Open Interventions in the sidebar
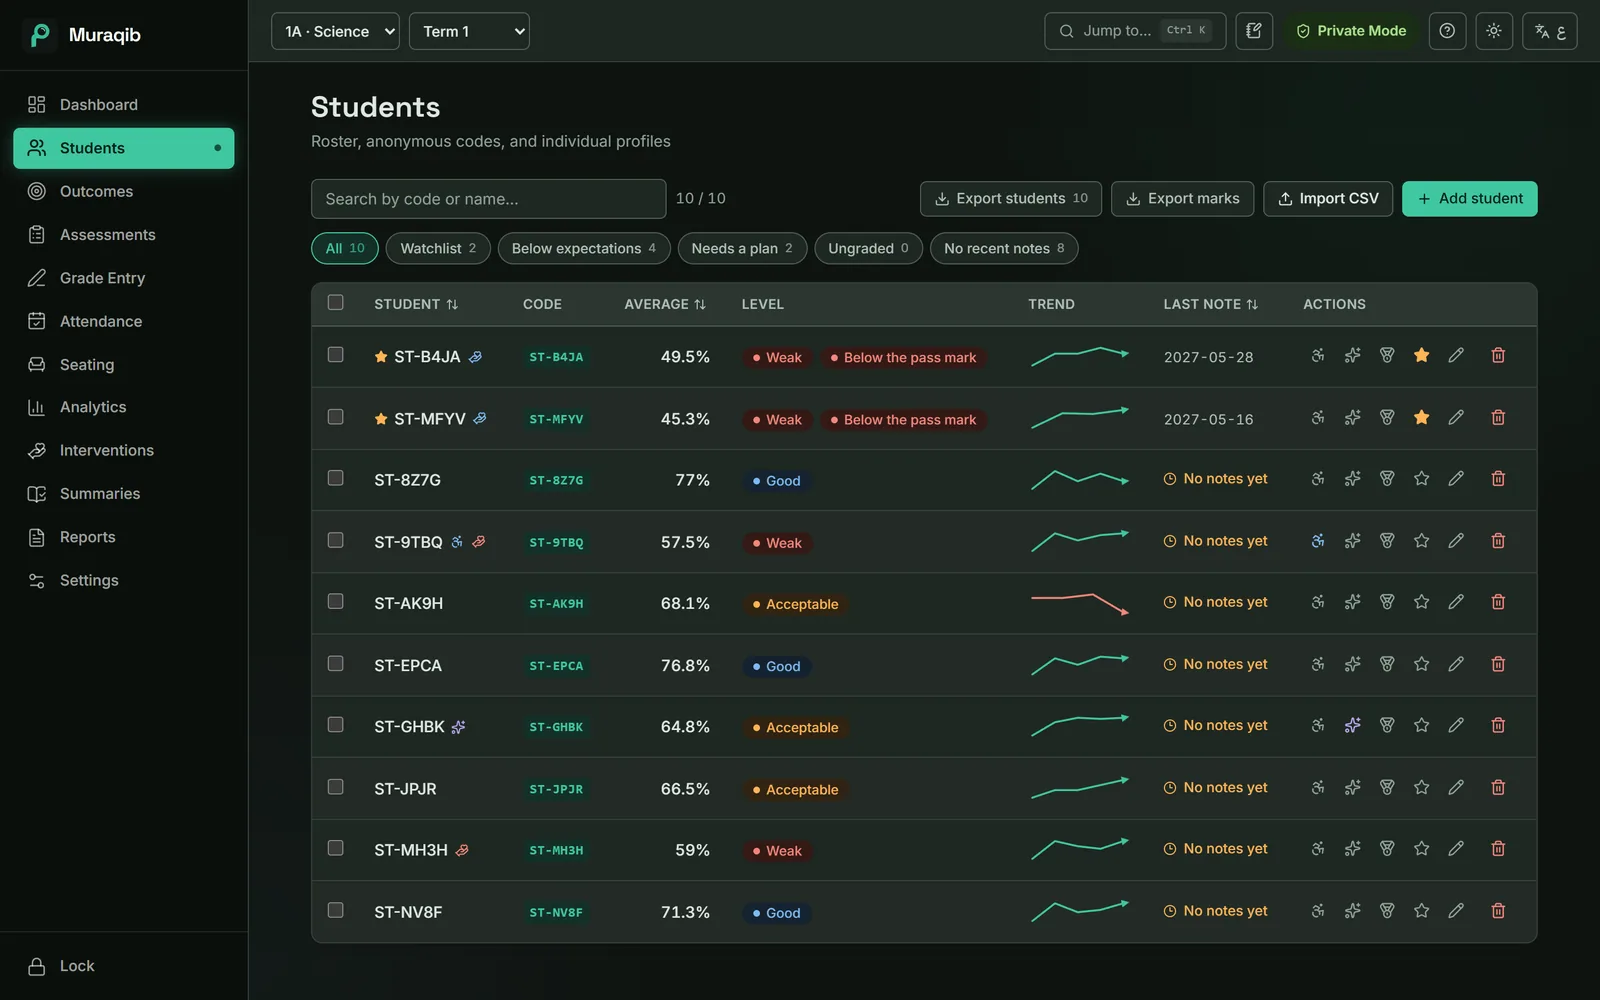 (124, 451)
